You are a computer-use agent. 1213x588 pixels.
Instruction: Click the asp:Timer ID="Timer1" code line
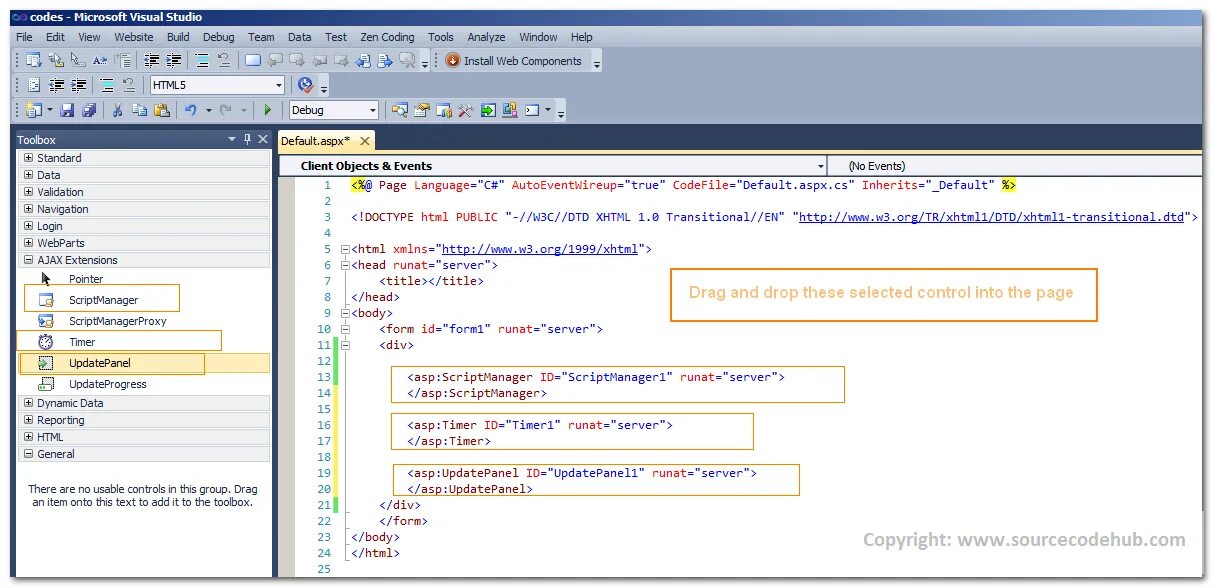click(x=540, y=425)
